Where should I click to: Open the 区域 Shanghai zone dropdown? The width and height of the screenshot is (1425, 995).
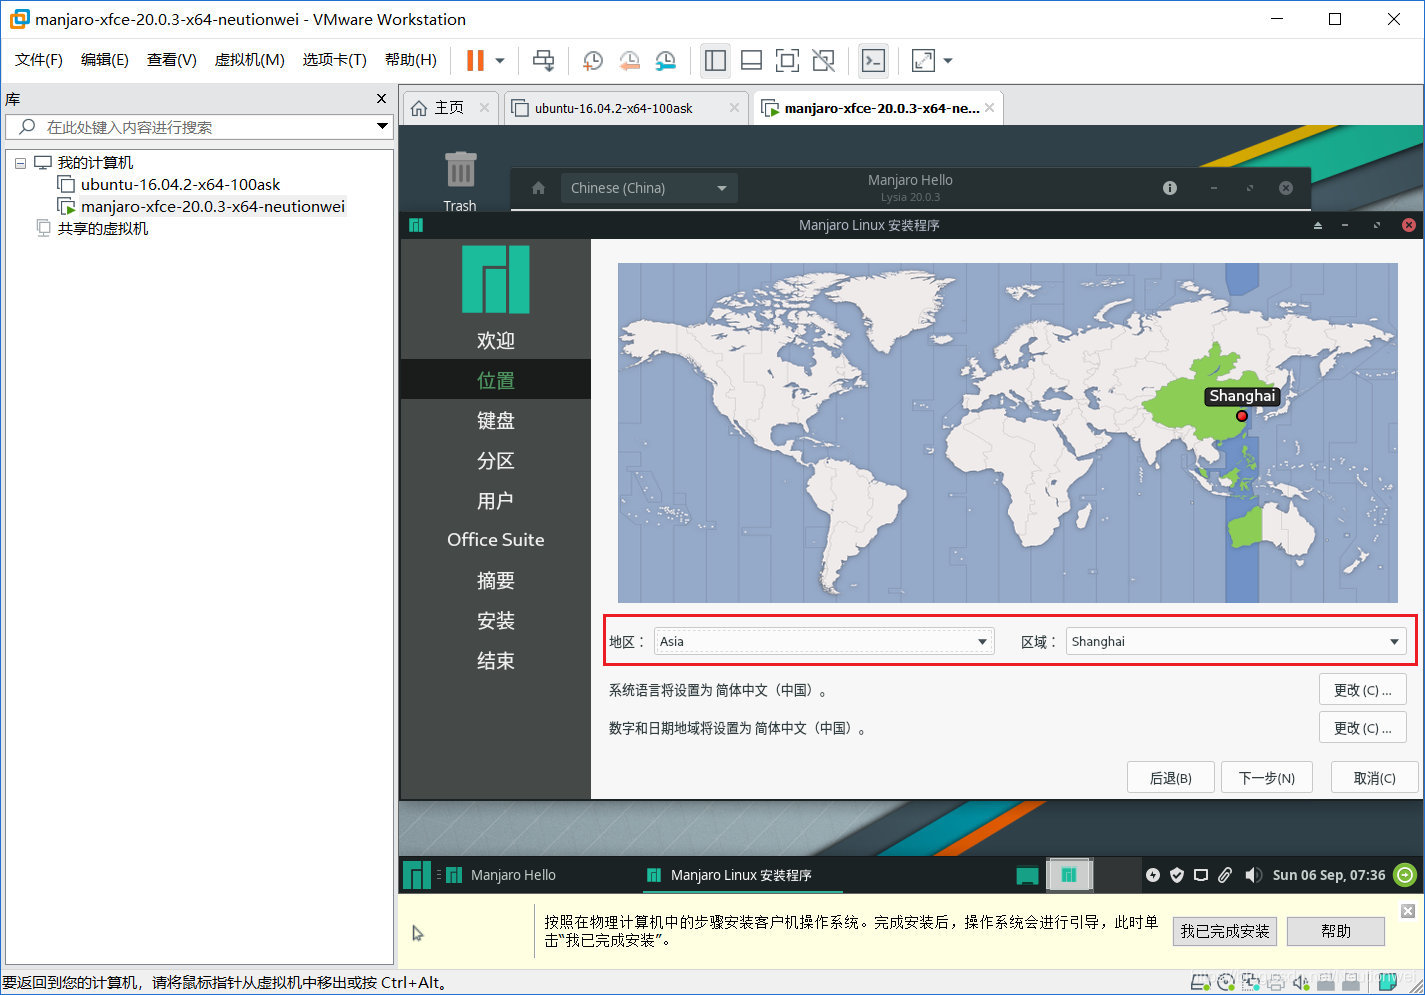point(1236,641)
